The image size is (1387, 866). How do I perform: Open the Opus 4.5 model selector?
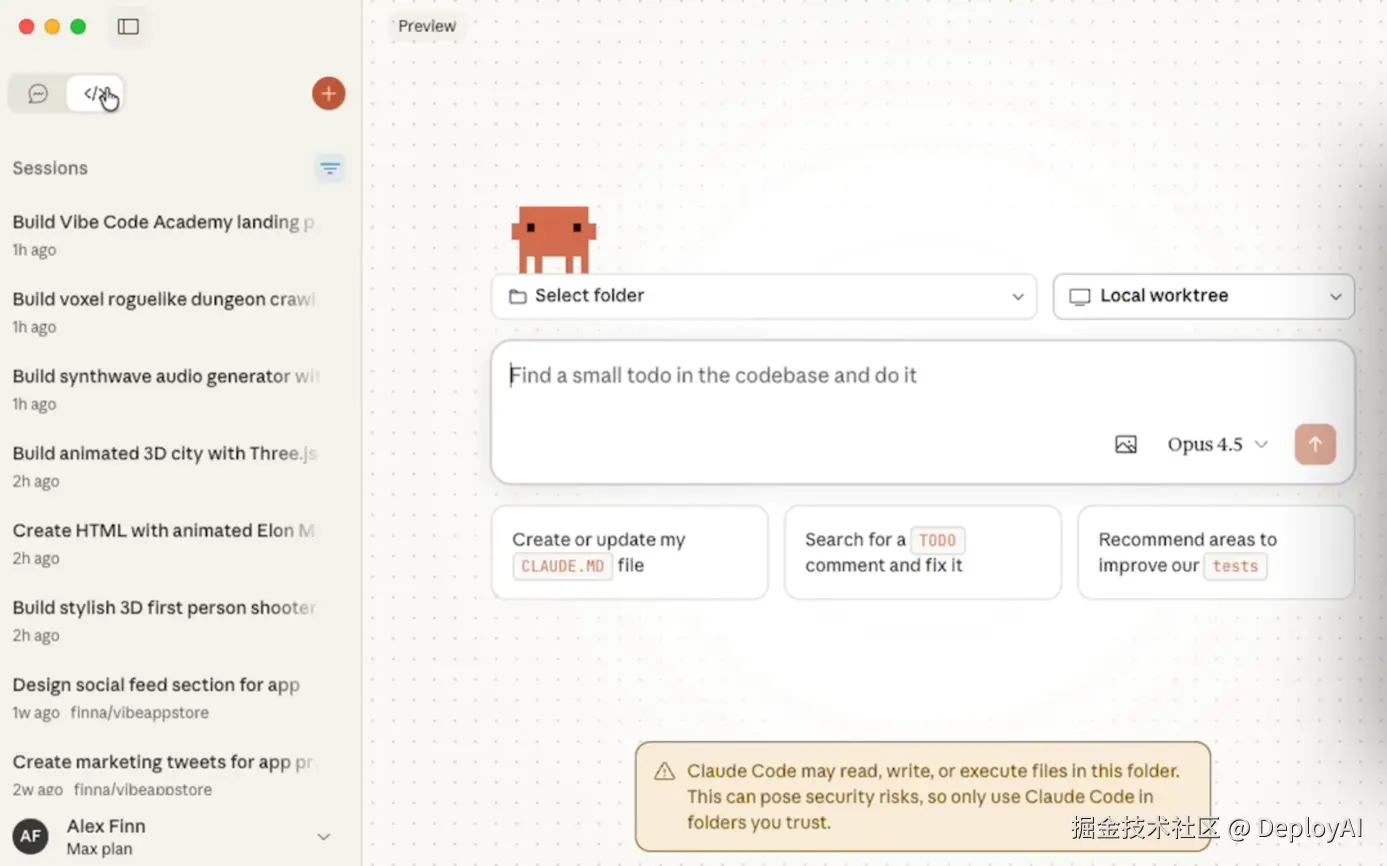[1218, 445]
